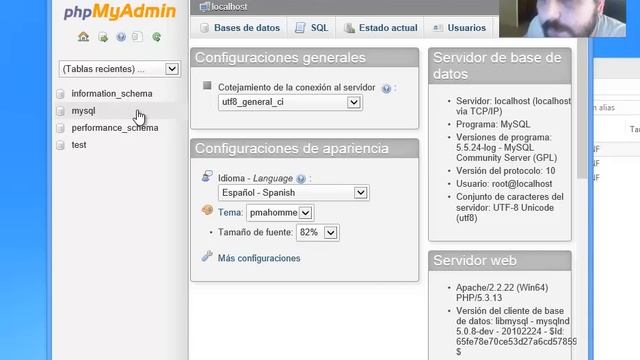Click the 'Servidor: localhost' entry

tap(513, 106)
